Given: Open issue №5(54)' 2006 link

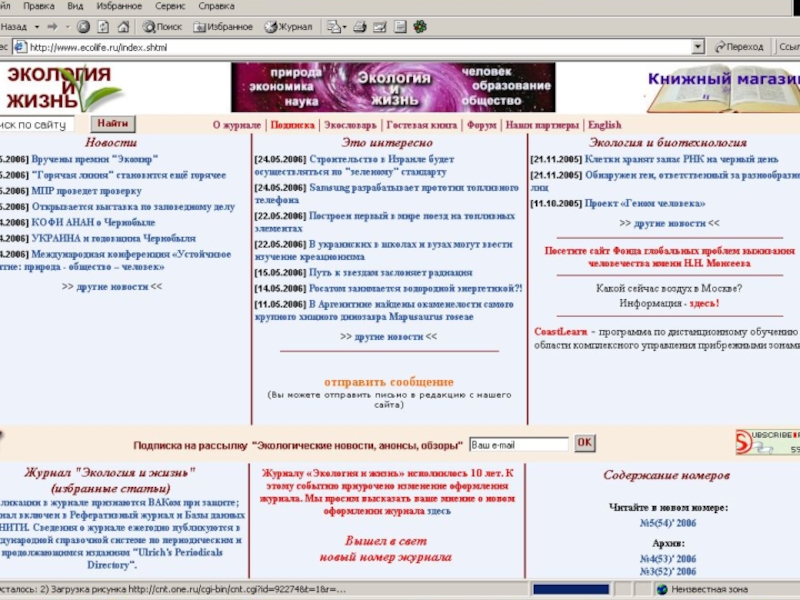Looking at the screenshot, I should point(668,523).
